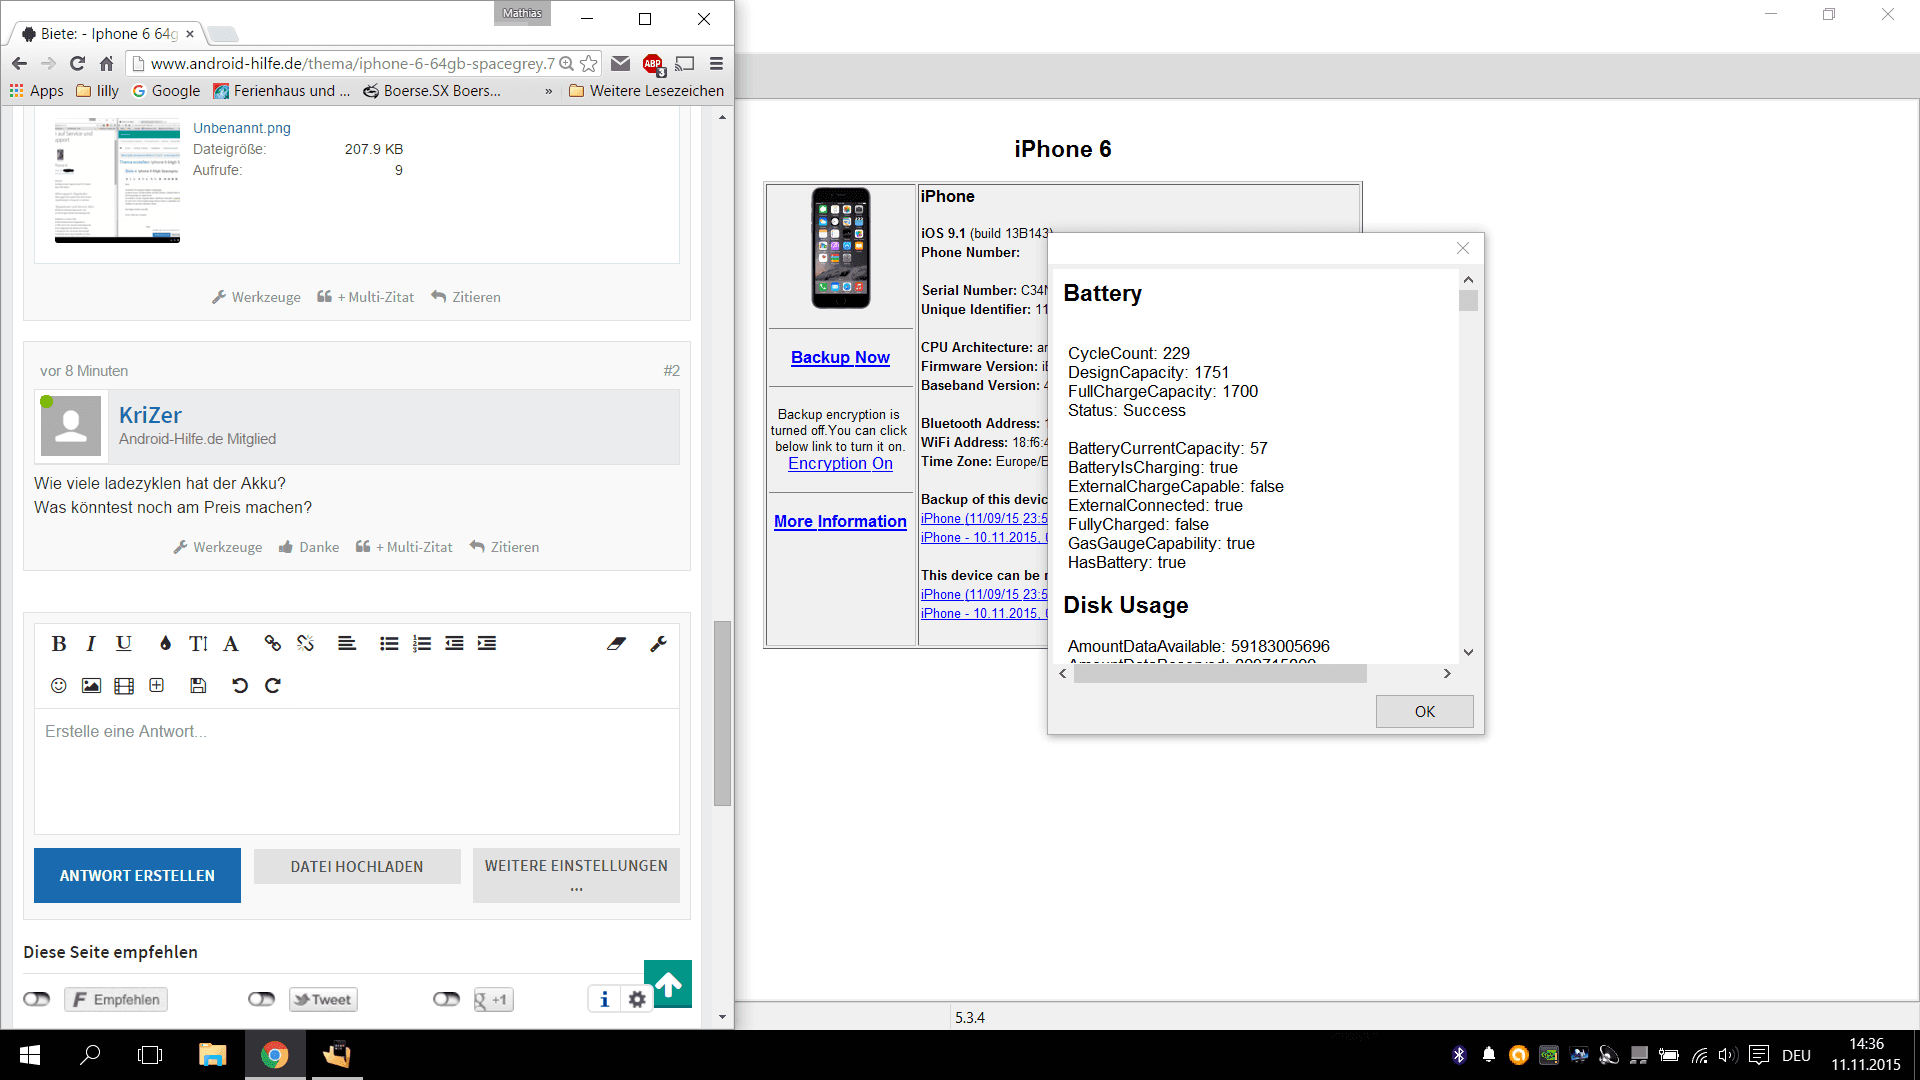Expand hidden bookmarks with the chevron

click(x=548, y=91)
